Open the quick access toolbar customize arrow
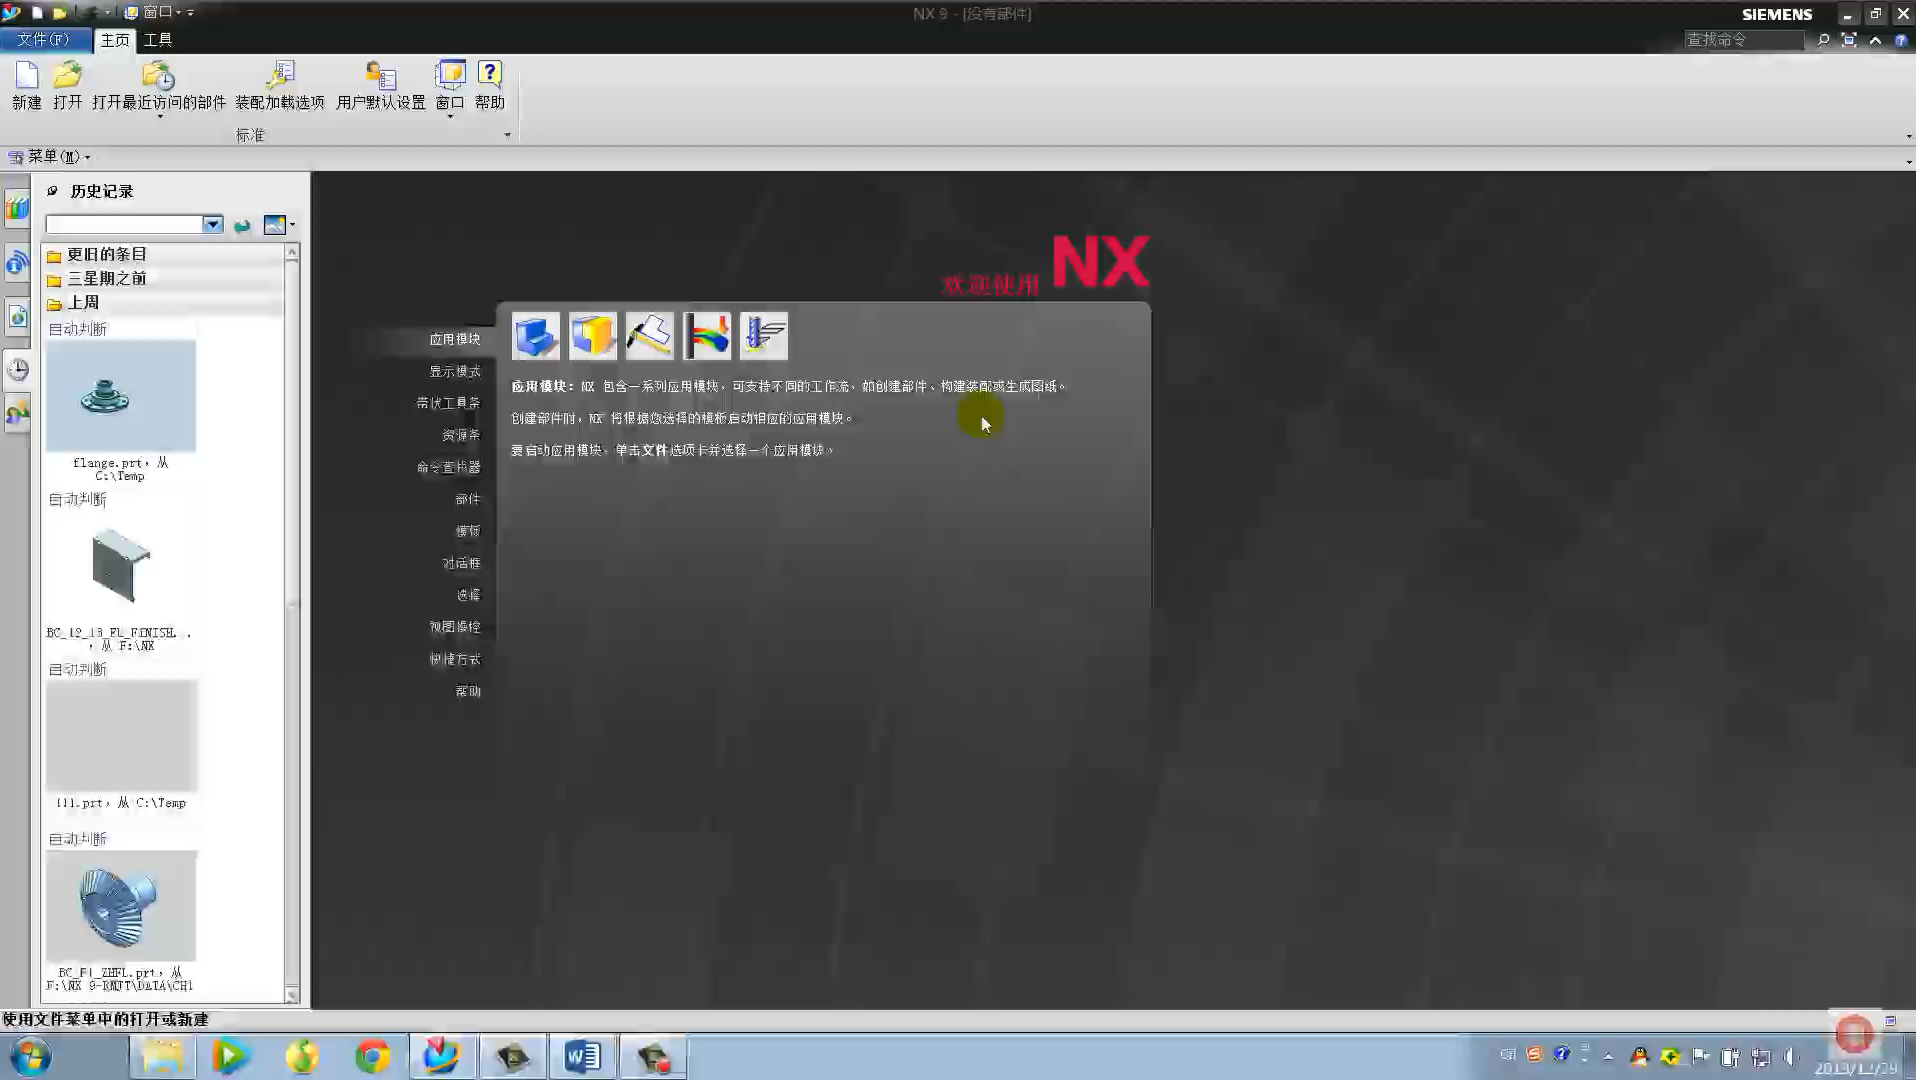 [190, 13]
